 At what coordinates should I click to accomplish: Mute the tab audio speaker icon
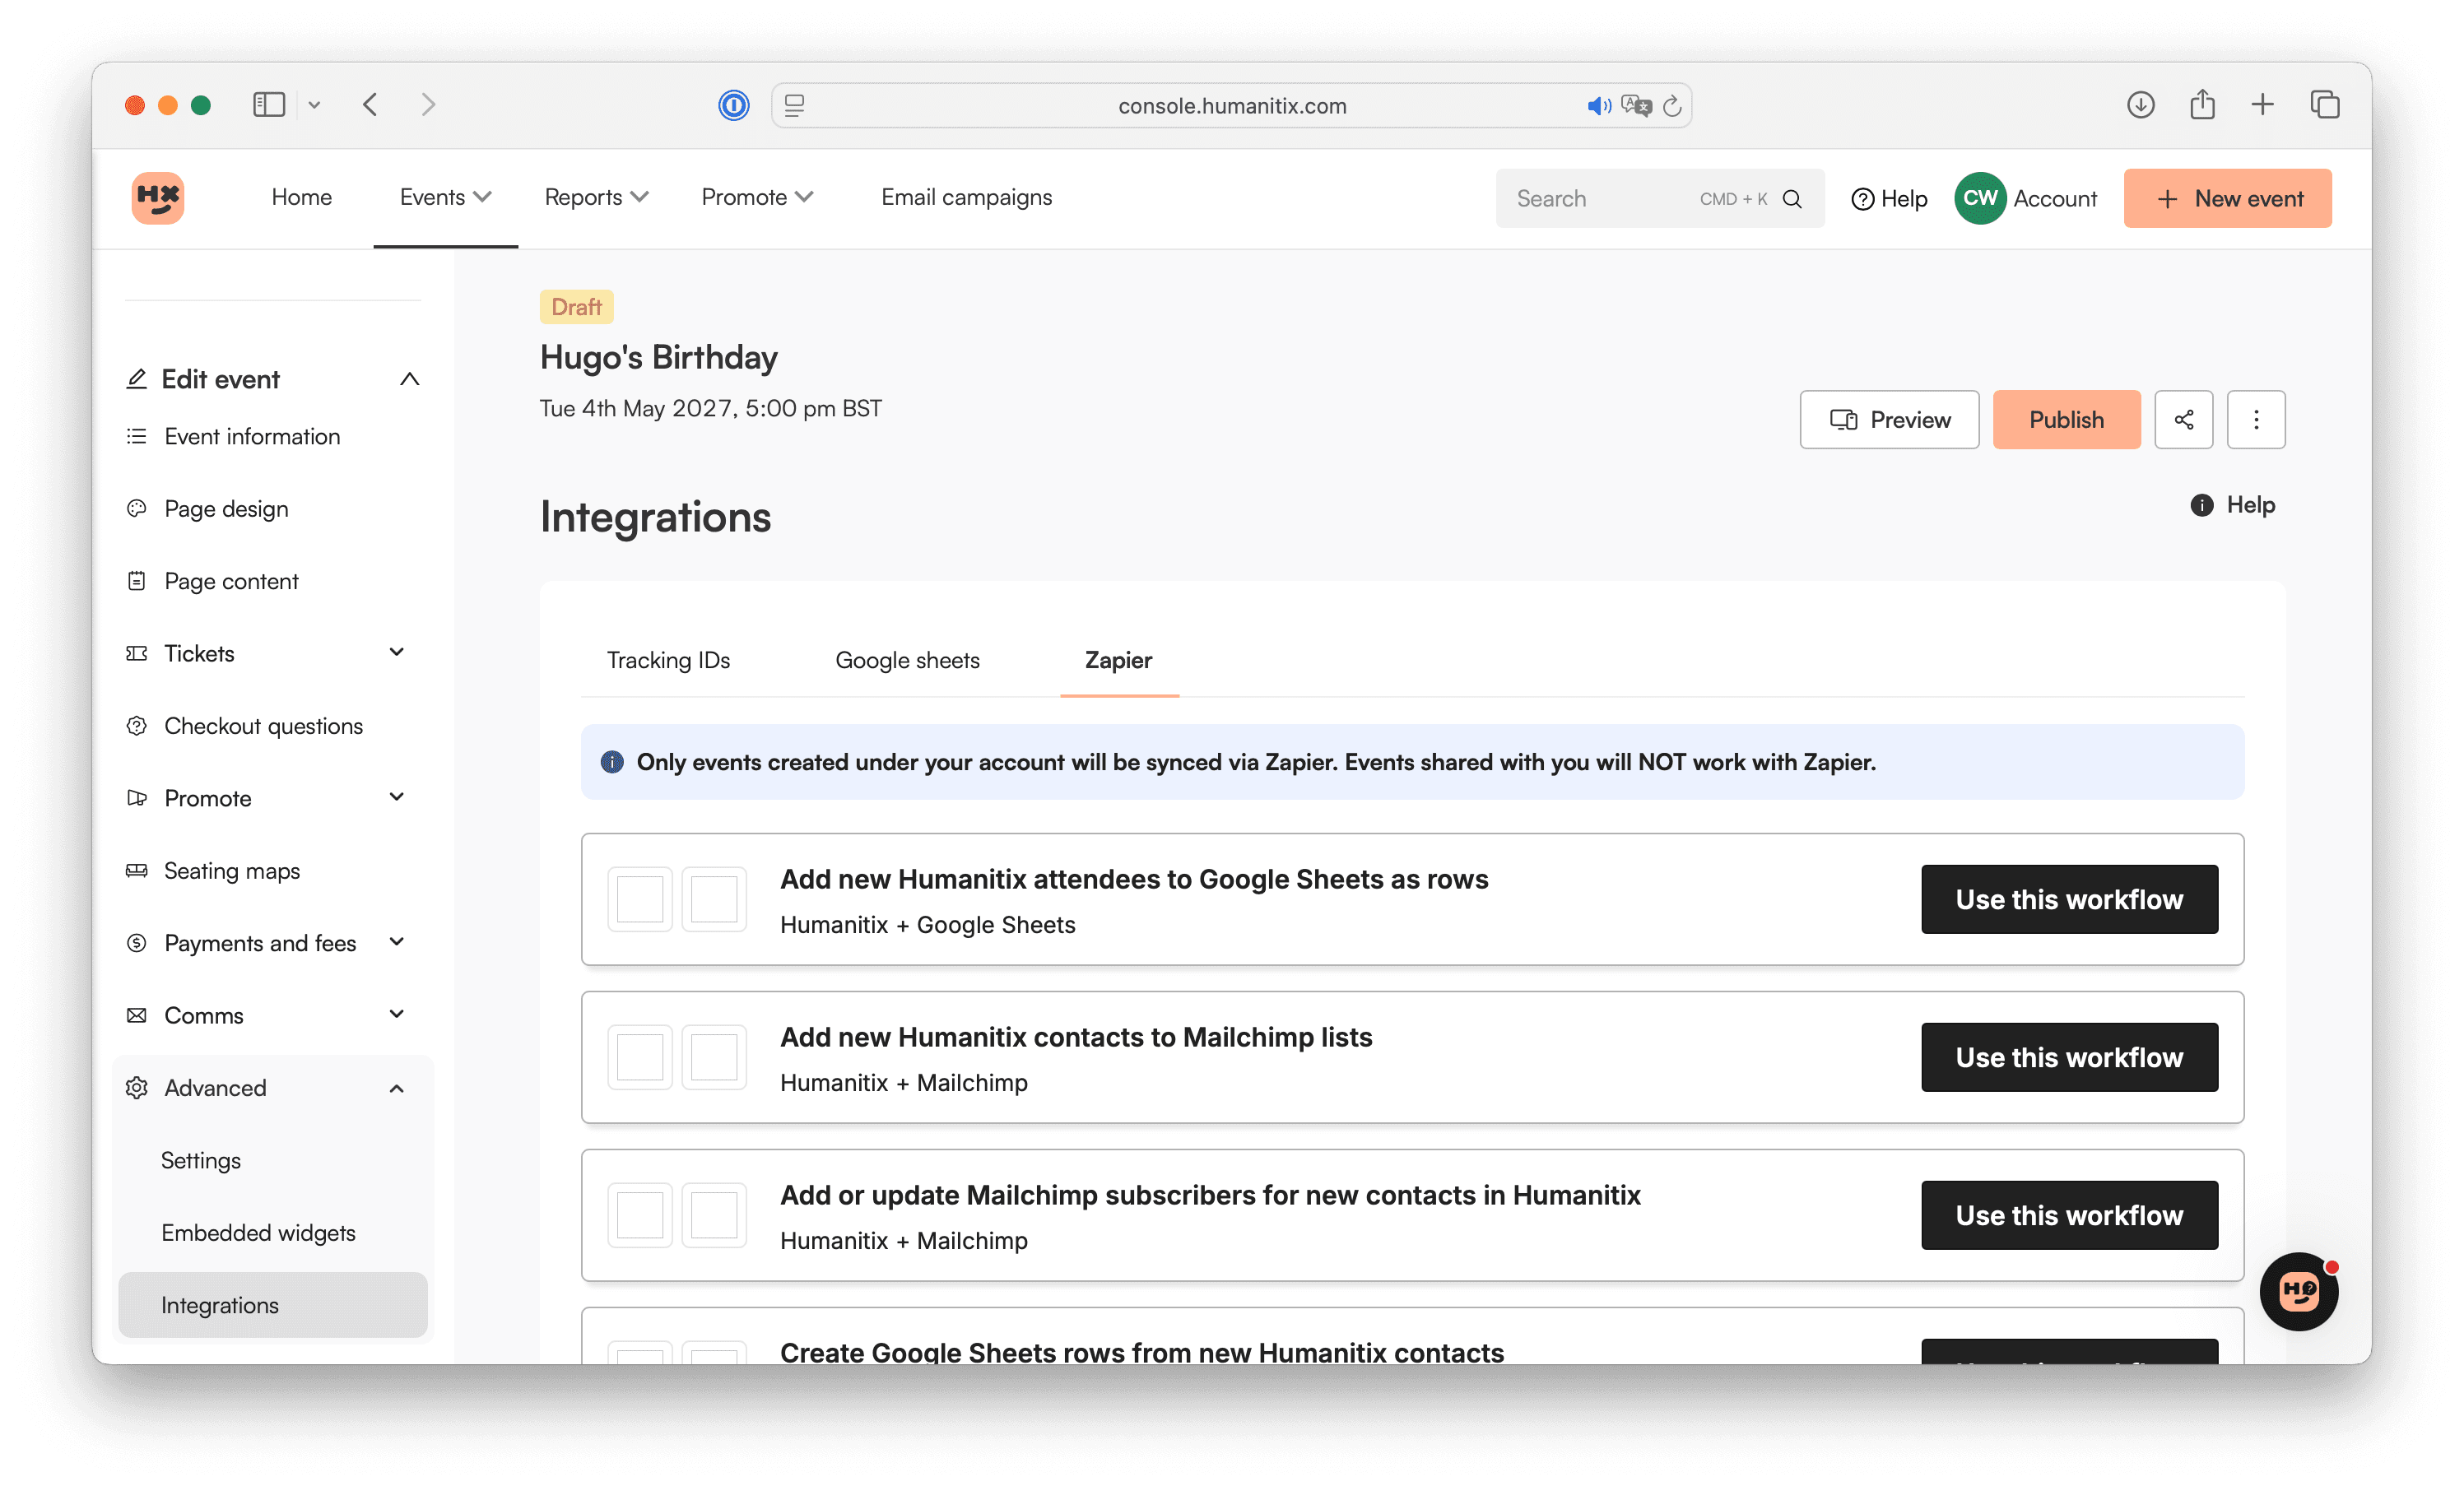(x=1598, y=106)
